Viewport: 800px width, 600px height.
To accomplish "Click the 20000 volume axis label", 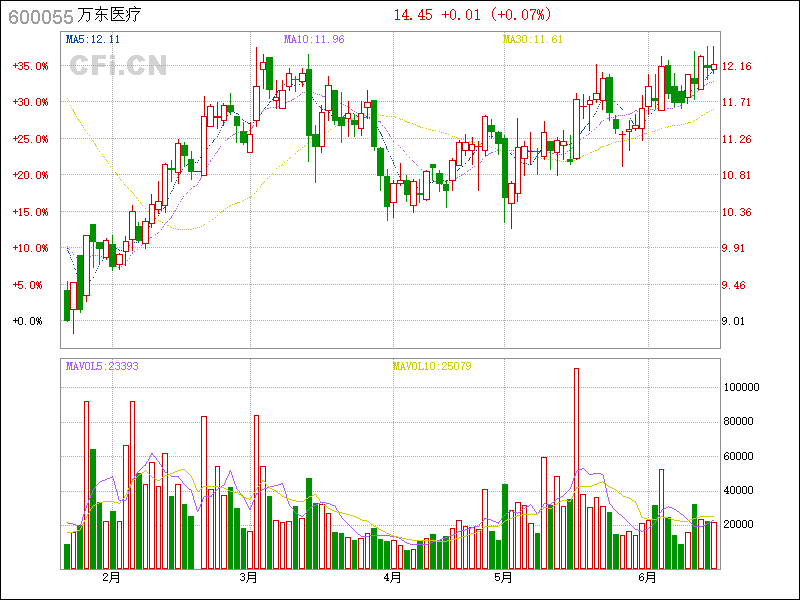I will [738, 524].
